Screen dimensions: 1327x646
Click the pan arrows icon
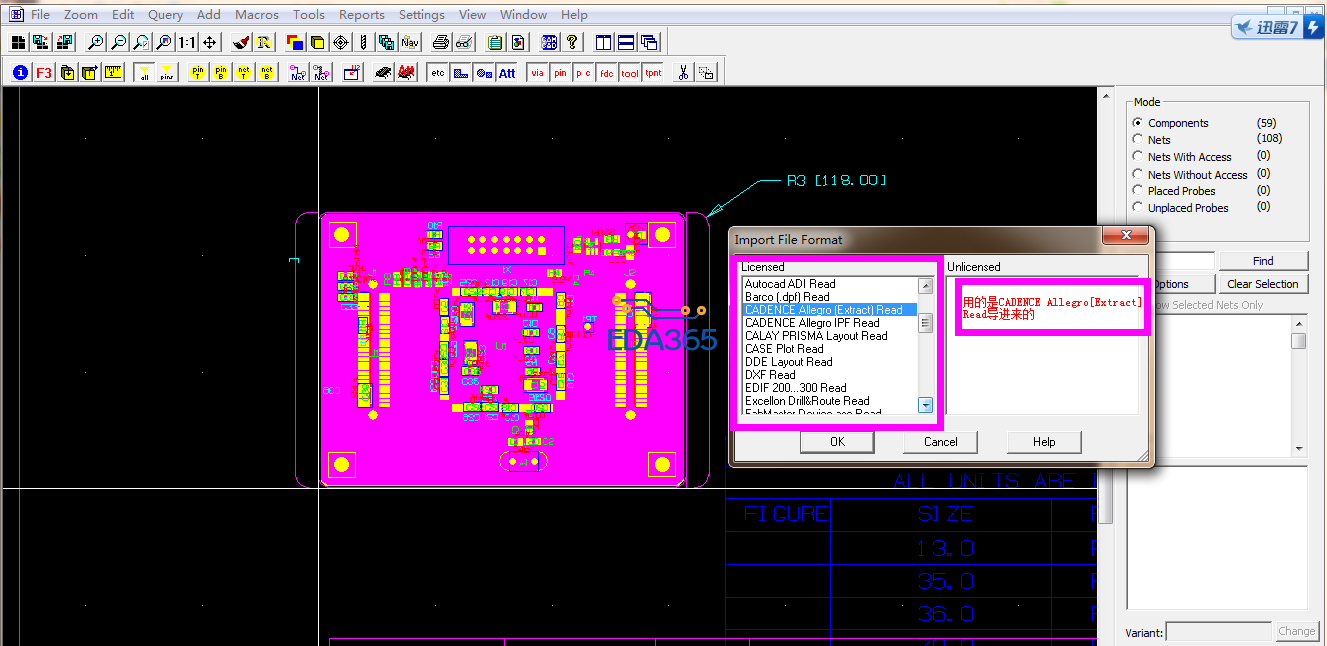tap(210, 42)
